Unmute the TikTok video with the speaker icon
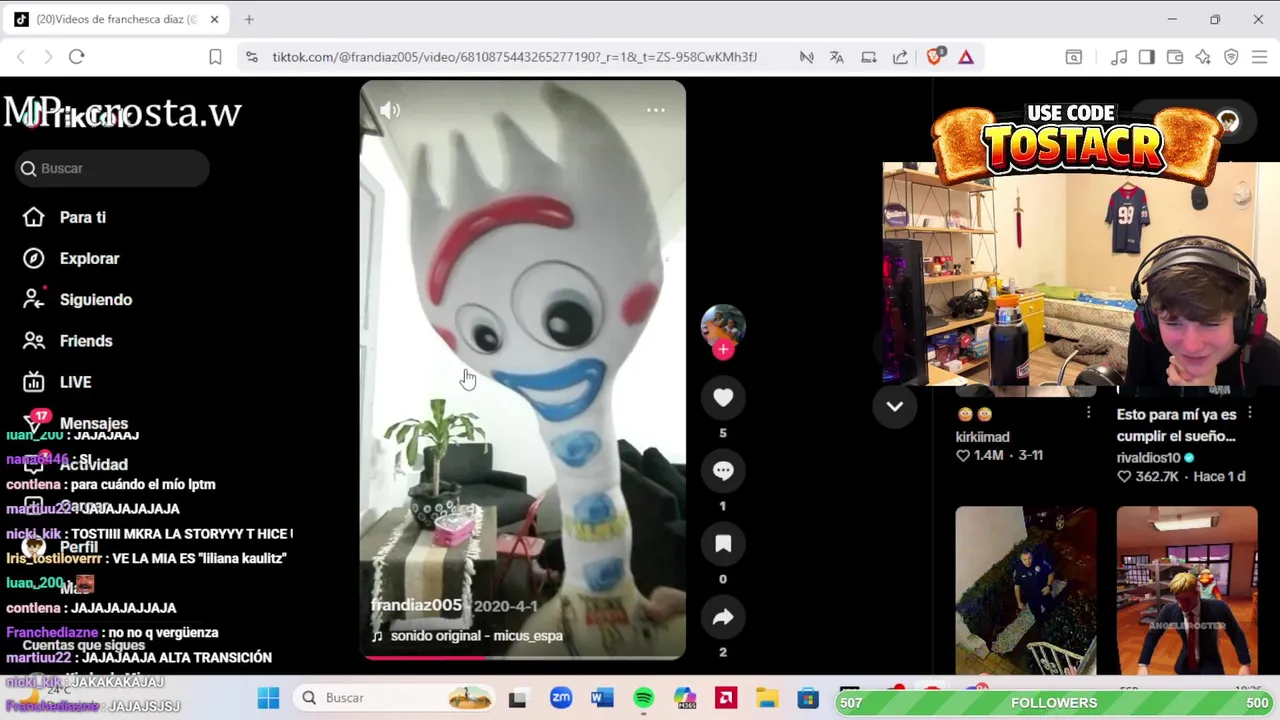The height and width of the screenshot is (720, 1280). [390, 111]
